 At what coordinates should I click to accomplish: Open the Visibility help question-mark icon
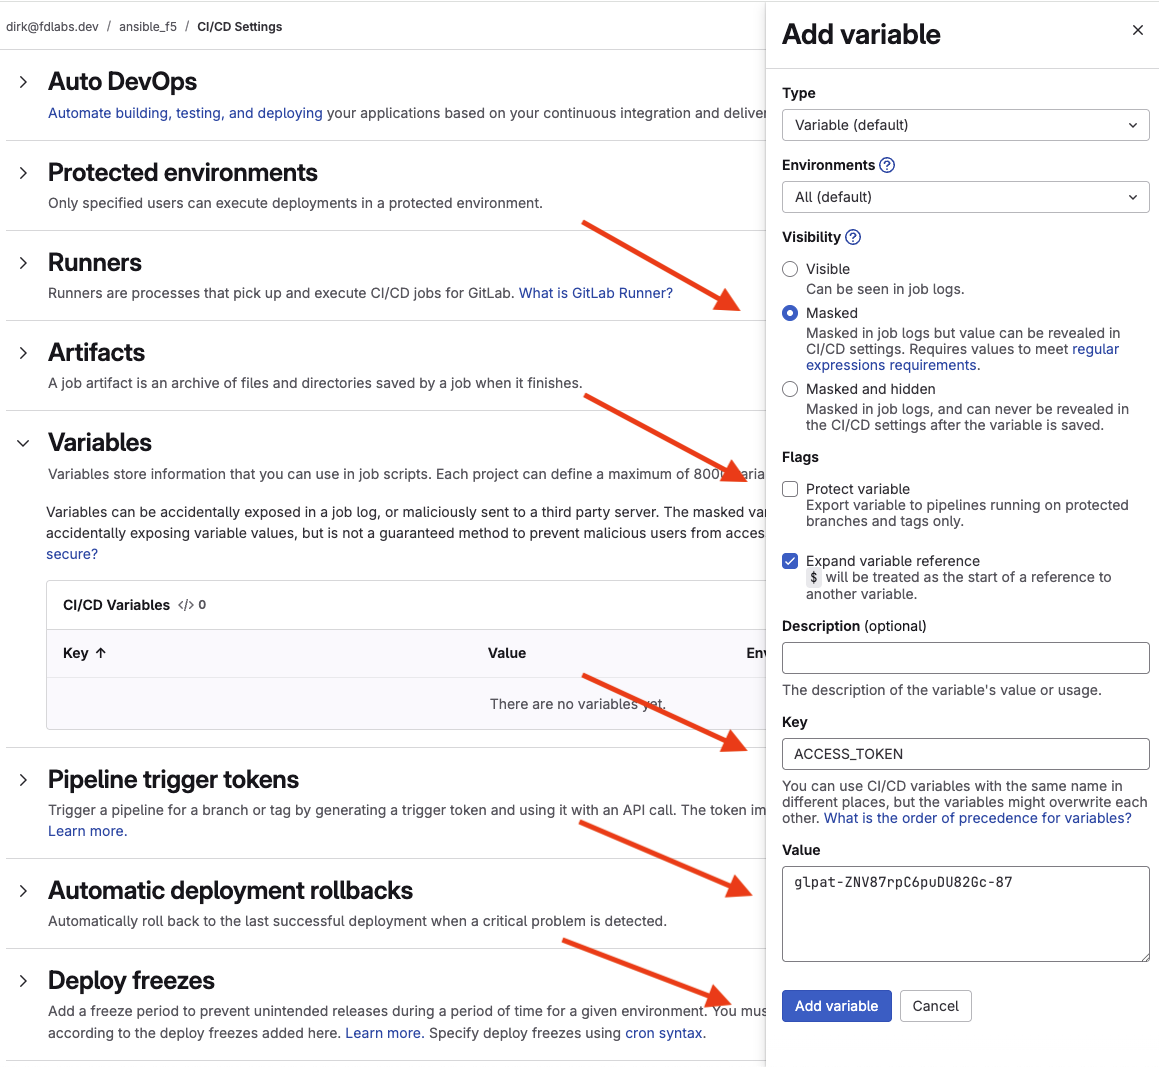(853, 237)
